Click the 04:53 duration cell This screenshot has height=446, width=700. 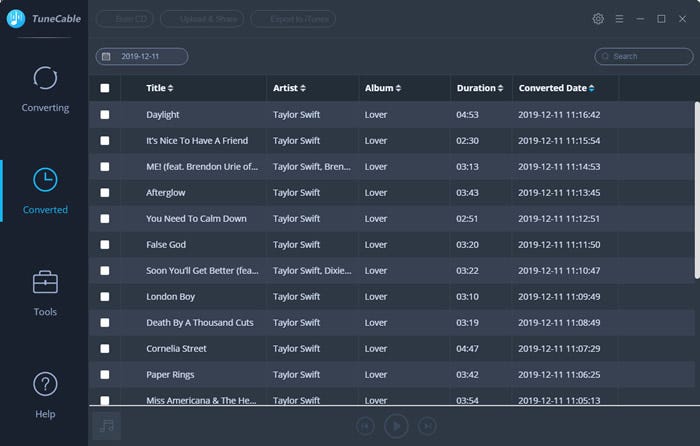pyautogui.click(x=467, y=115)
